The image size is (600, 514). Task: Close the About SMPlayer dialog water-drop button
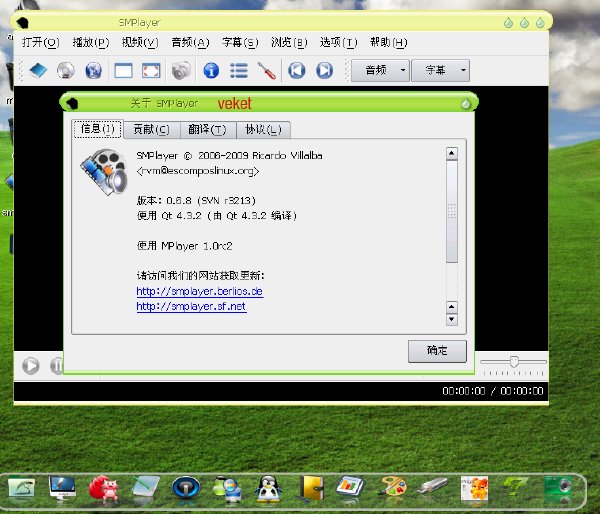point(466,104)
